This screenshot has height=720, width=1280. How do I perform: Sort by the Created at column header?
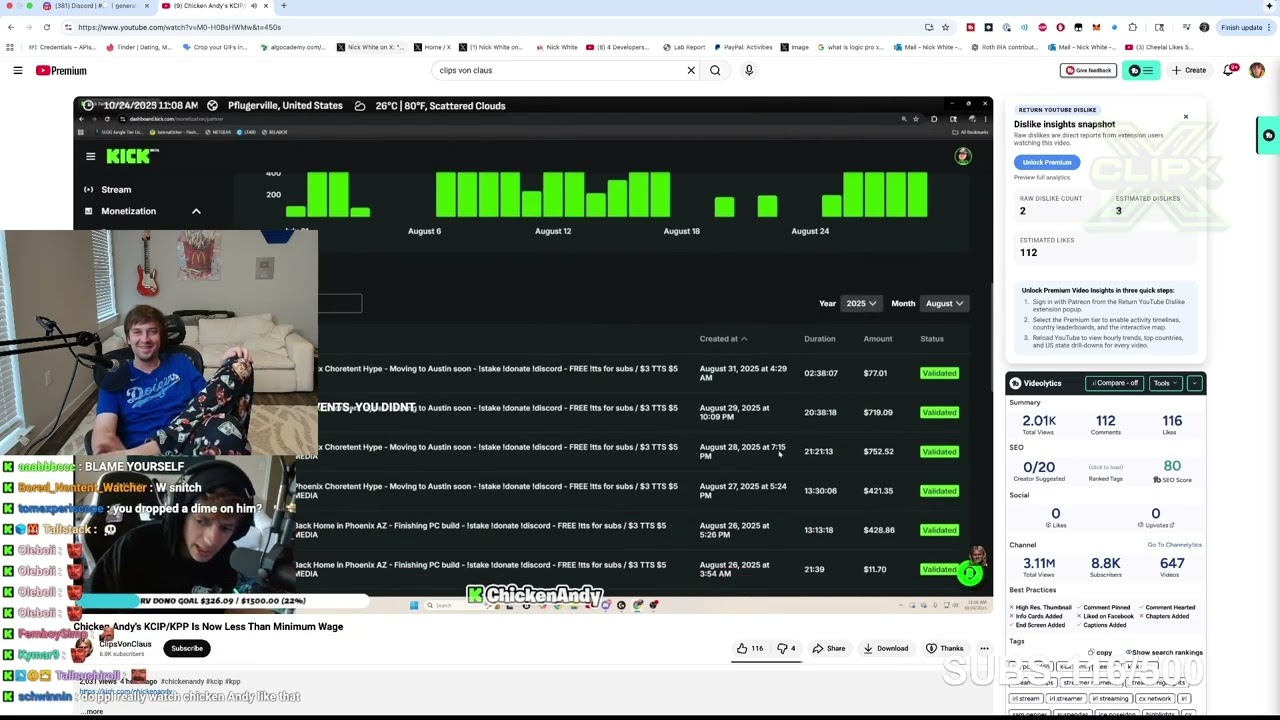pyautogui.click(x=723, y=339)
